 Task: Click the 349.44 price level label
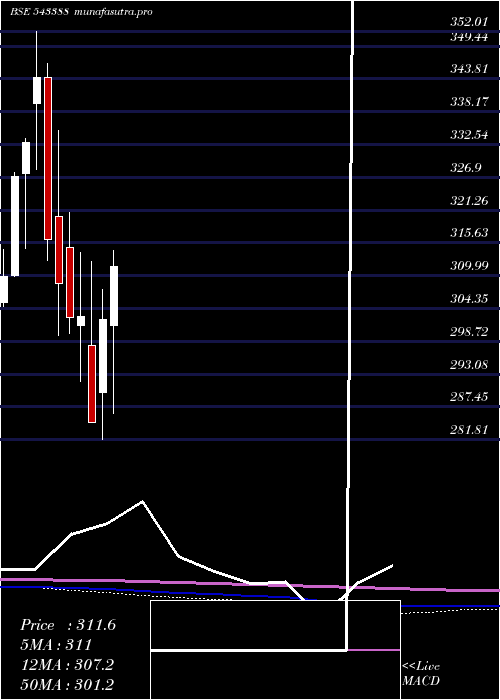(469, 37)
